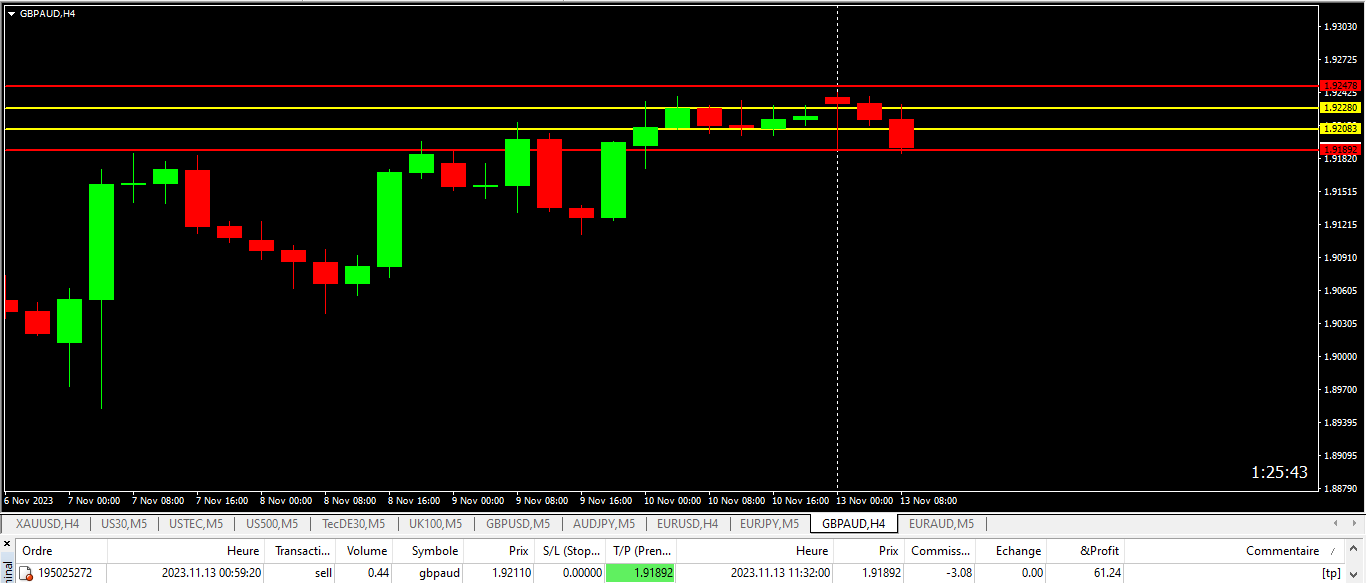
Task: Click the active GBPAUD,H4 chart tab
Action: coord(853,523)
